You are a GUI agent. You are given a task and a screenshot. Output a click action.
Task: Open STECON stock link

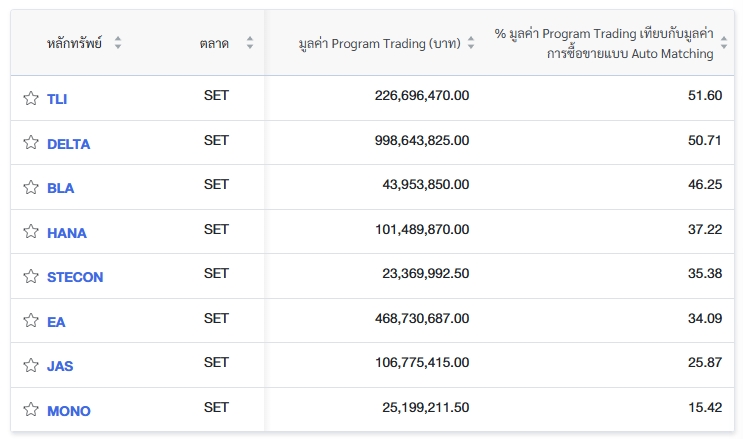pos(75,277)
